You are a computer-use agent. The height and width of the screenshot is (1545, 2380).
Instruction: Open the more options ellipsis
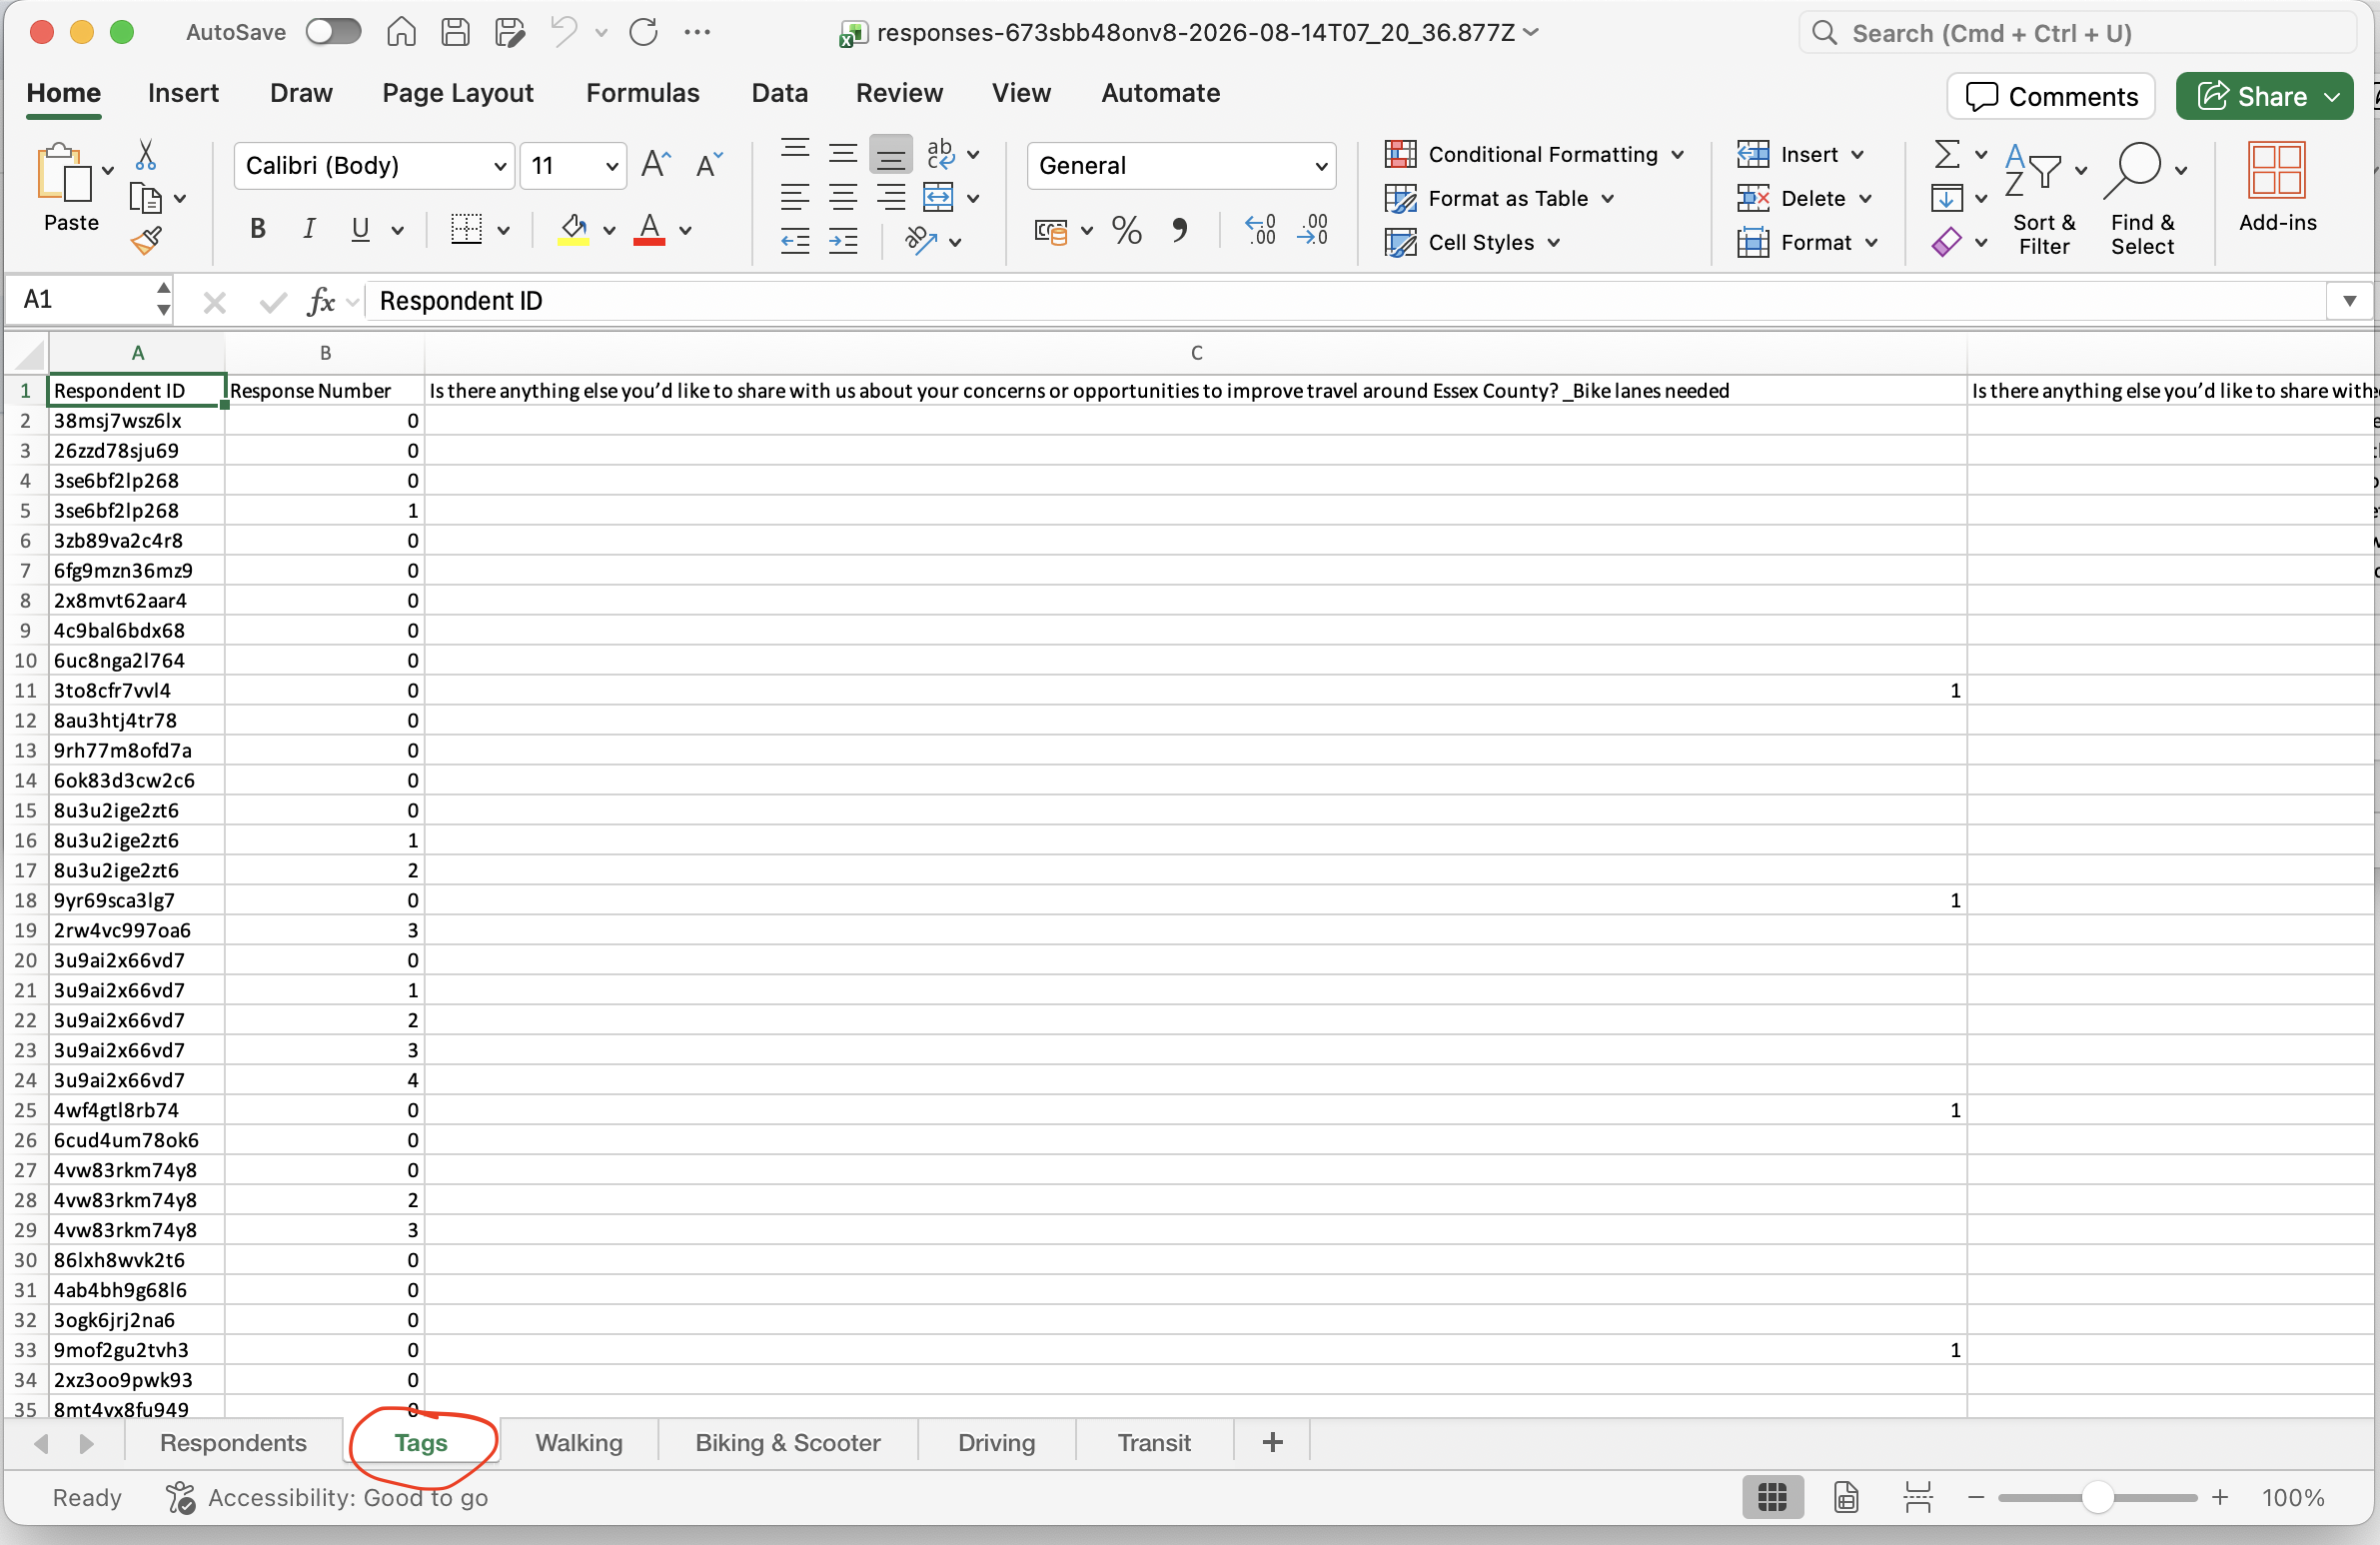click(697, 32)
